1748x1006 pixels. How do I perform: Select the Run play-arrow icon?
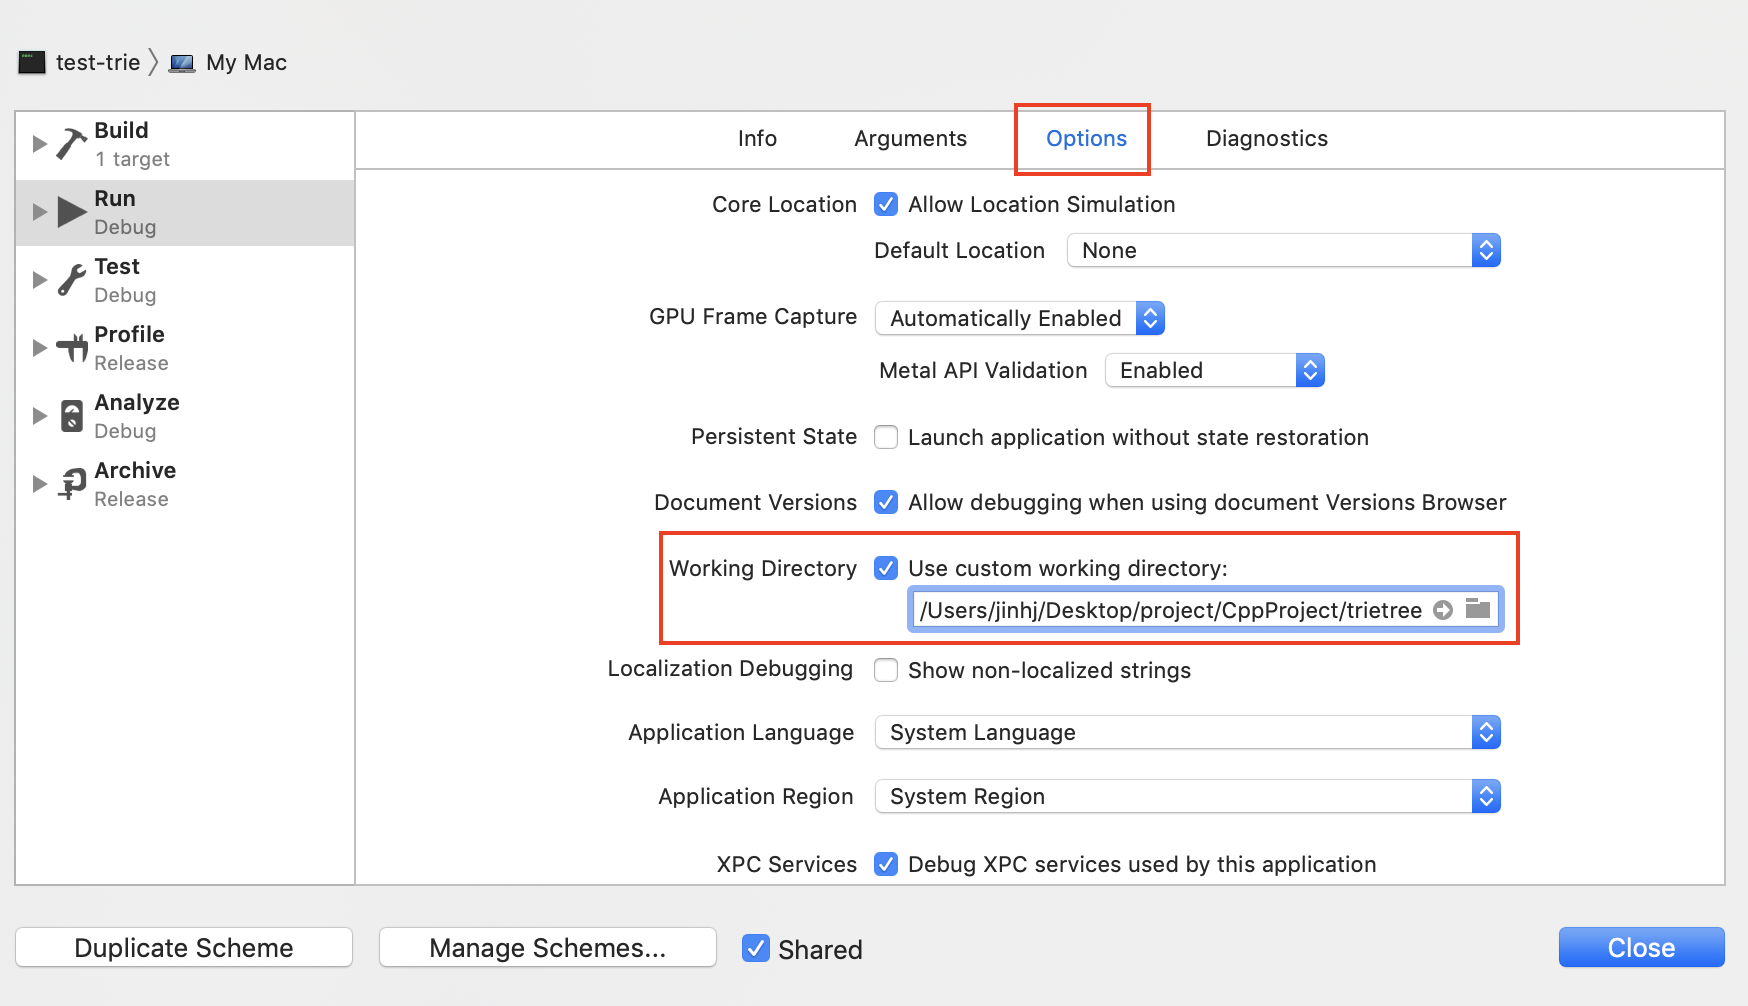[x=72, y=212]
